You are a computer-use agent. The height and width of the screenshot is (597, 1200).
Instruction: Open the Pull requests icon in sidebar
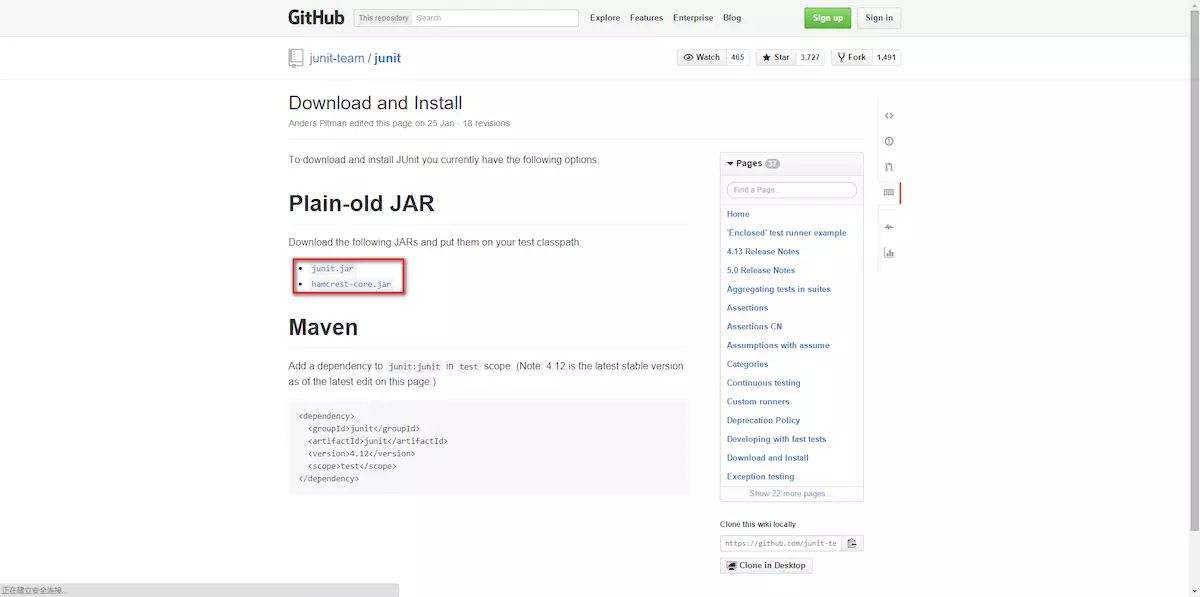tap(889, 167)
